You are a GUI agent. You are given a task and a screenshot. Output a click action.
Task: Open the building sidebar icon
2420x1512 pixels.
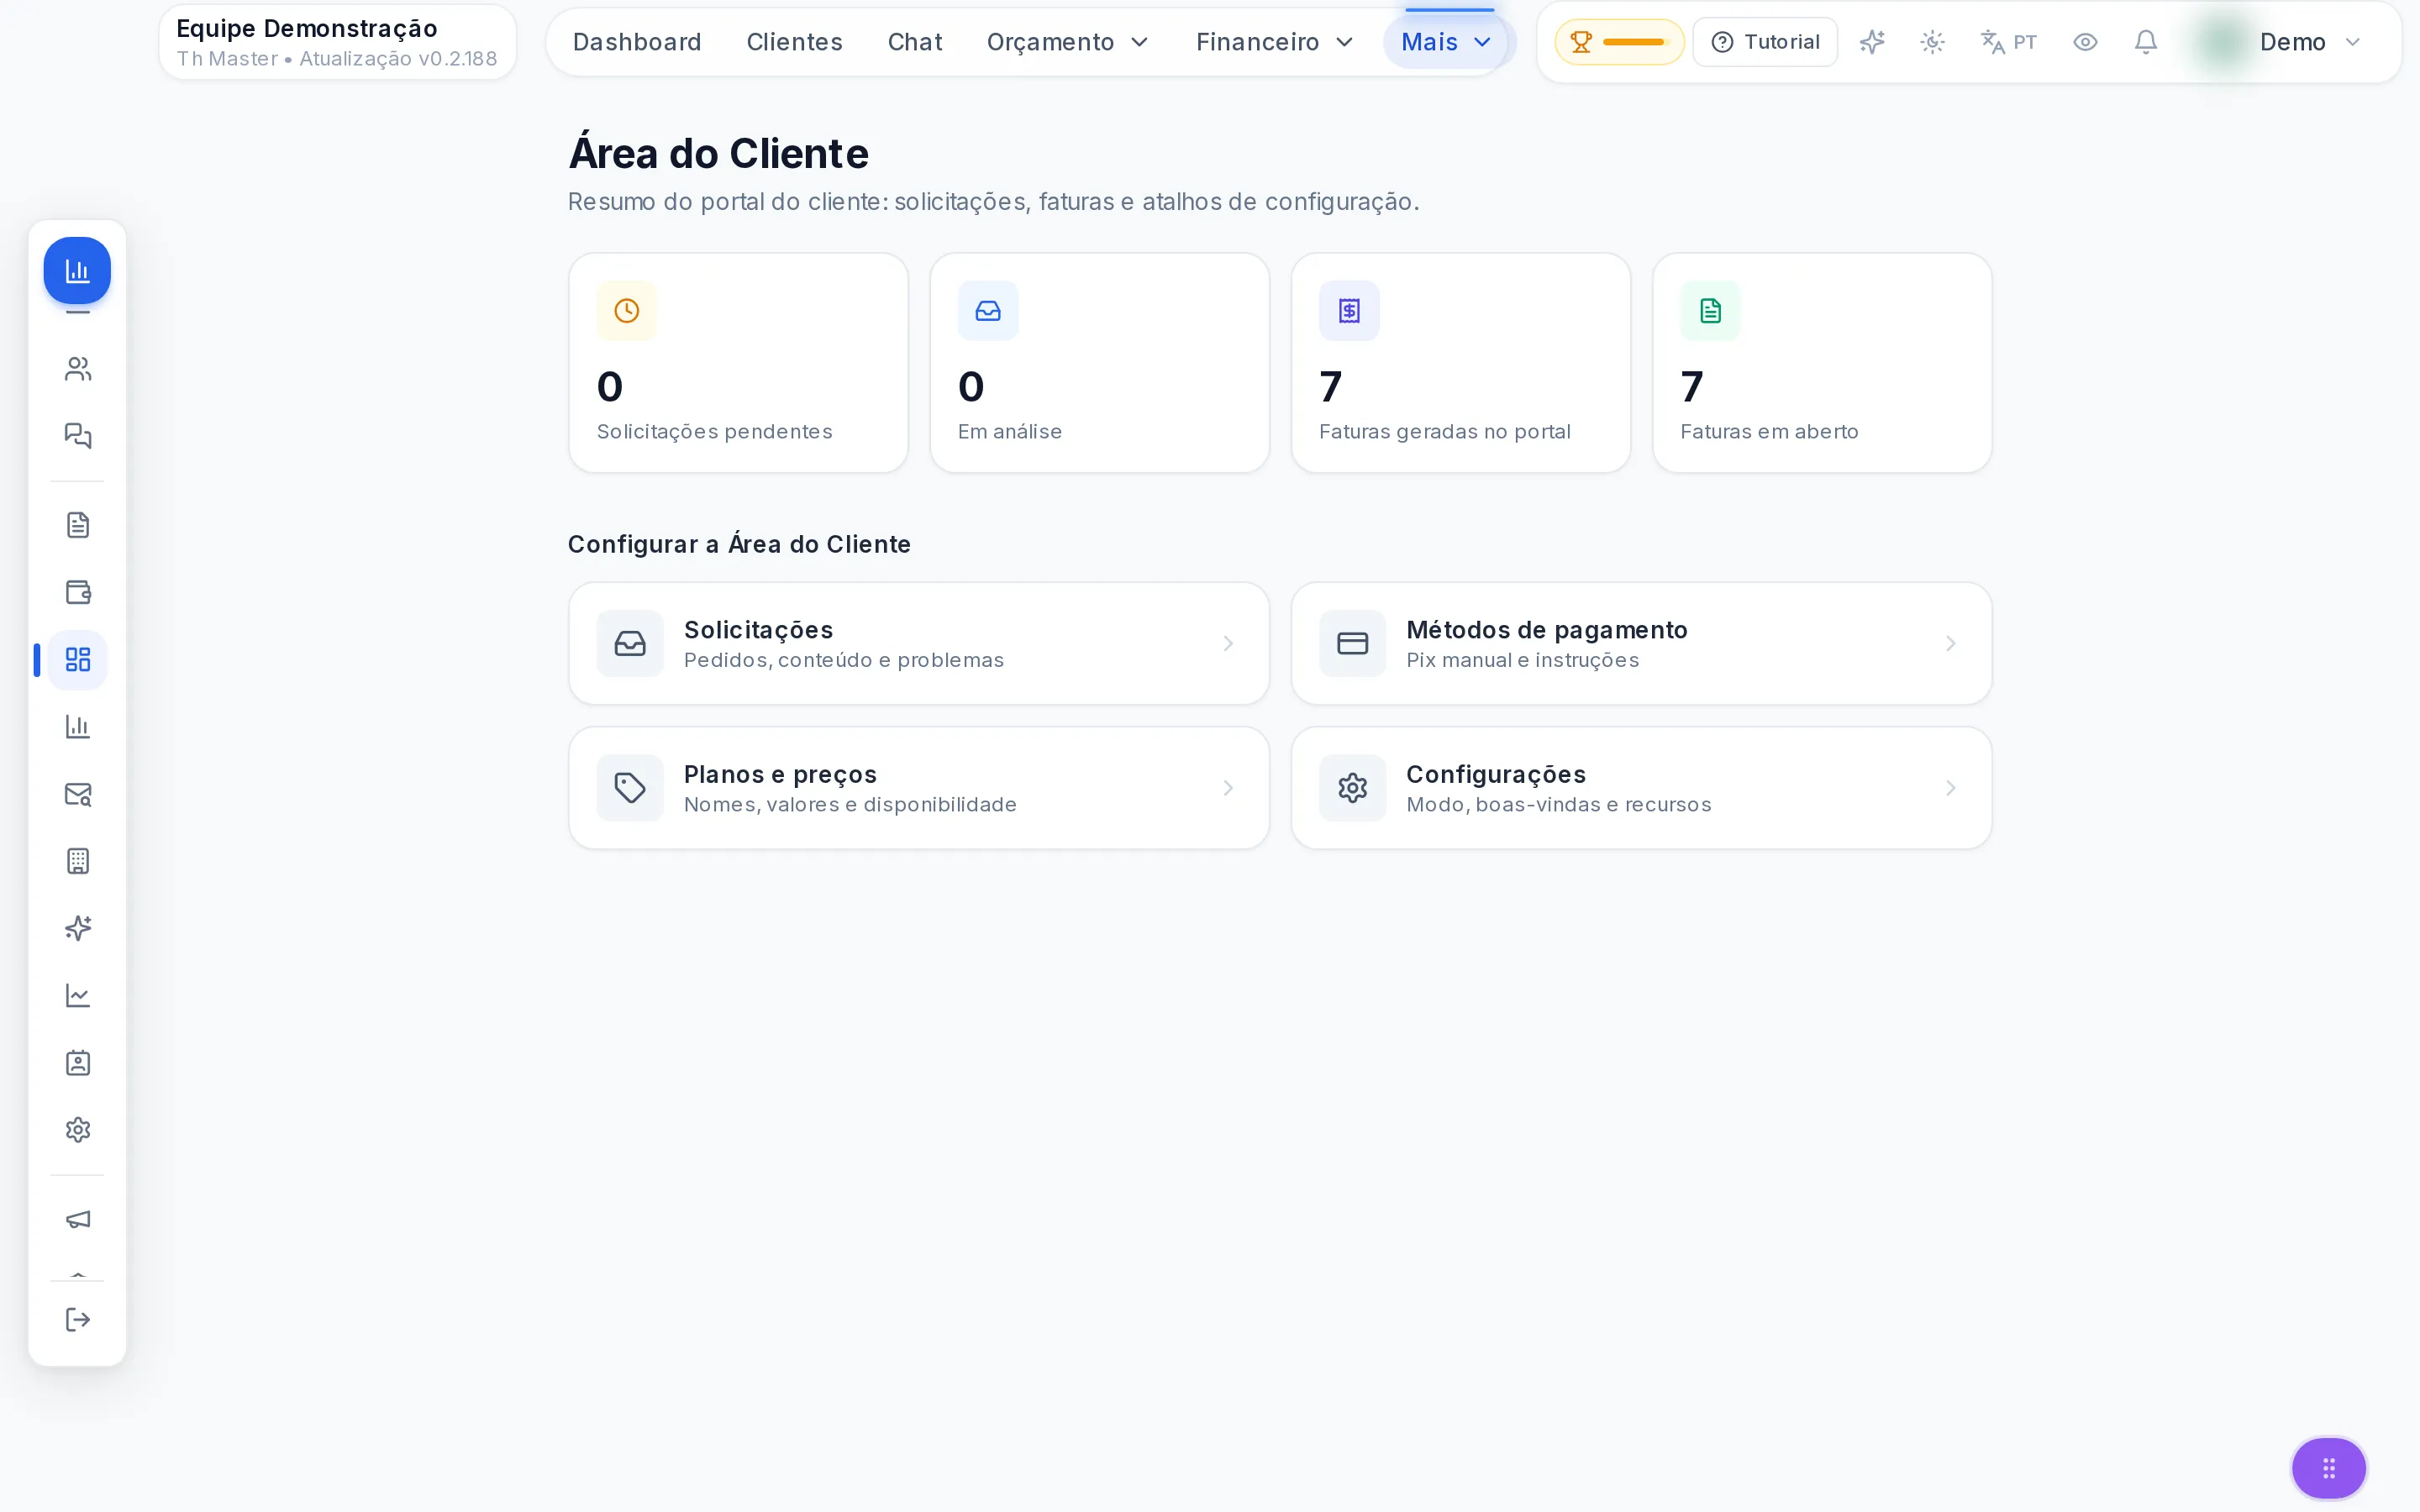(x=77, y=861)
